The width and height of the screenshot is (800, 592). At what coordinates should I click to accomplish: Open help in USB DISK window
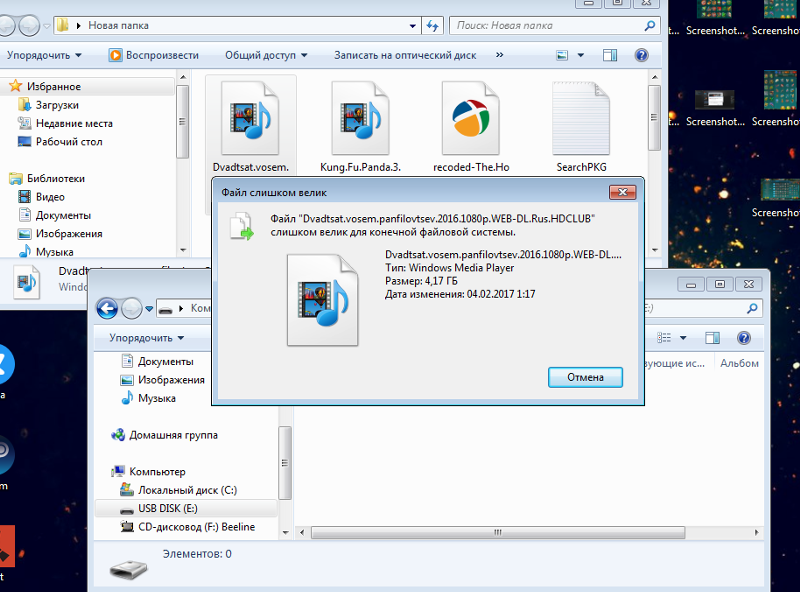pos(744,338)
